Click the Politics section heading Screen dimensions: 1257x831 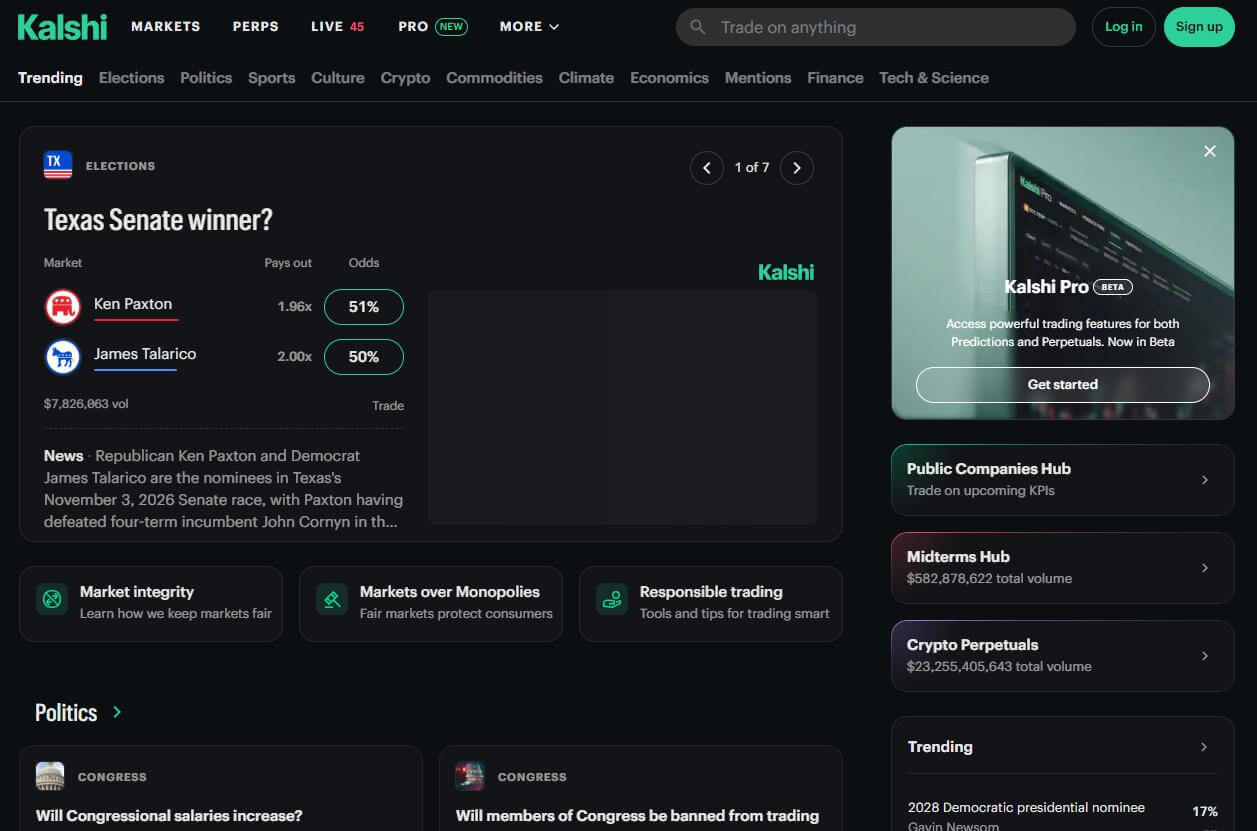66,712
